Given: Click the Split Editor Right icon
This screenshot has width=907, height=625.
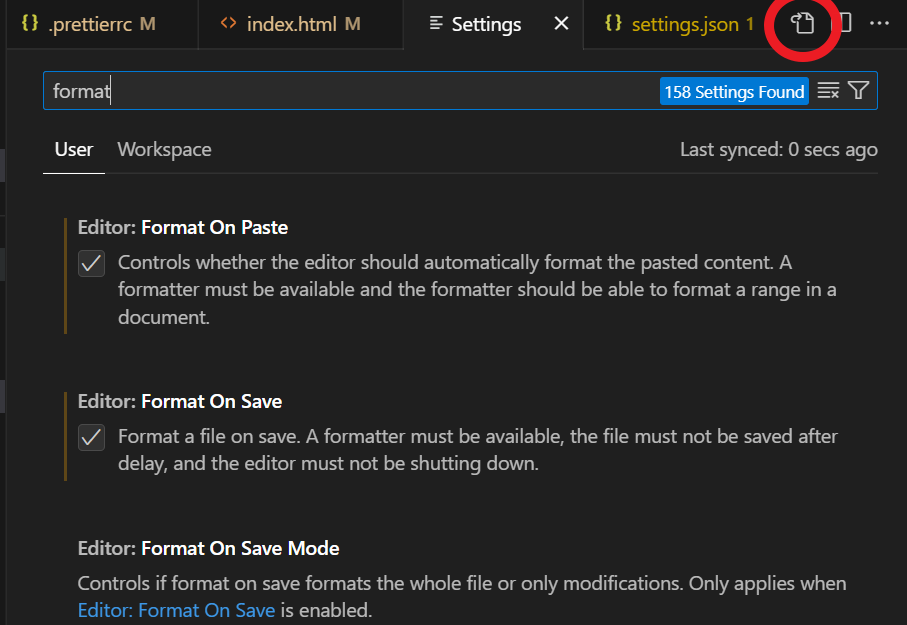Looking at the screenshot, I should click(x=844, y=24).
